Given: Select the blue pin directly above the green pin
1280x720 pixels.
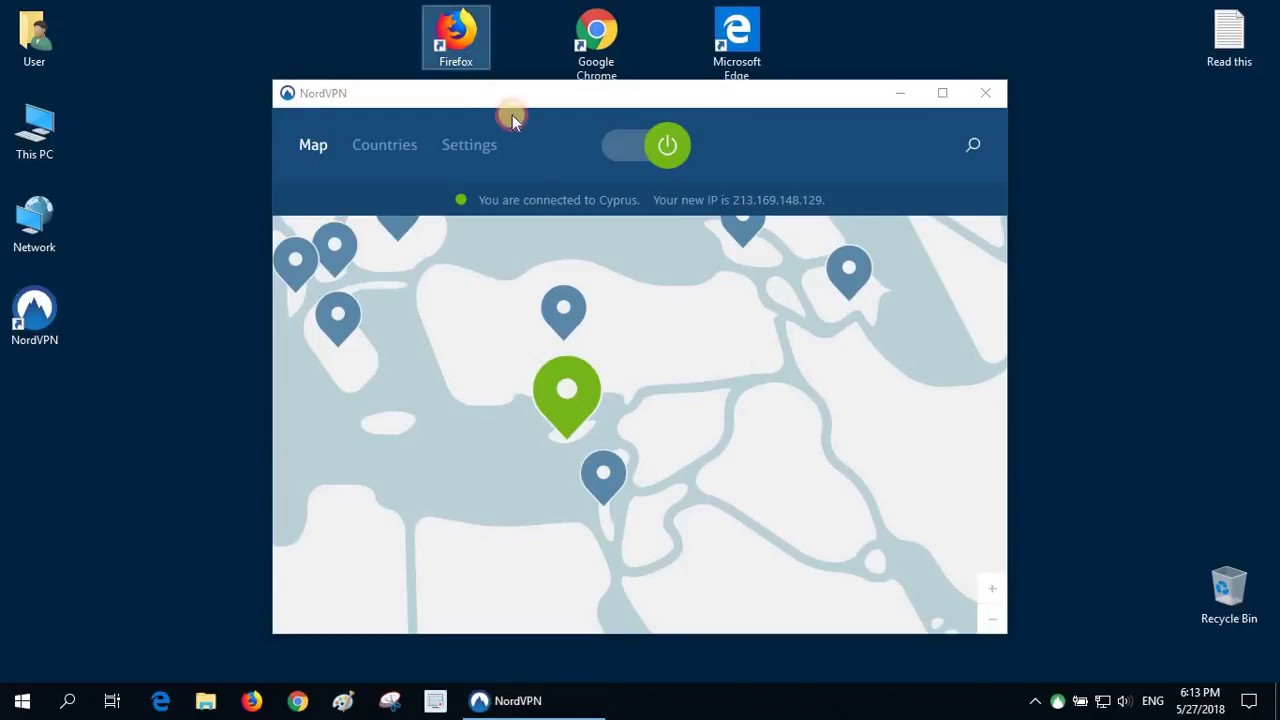Looking at the screenshot, I should click(563, 312).
